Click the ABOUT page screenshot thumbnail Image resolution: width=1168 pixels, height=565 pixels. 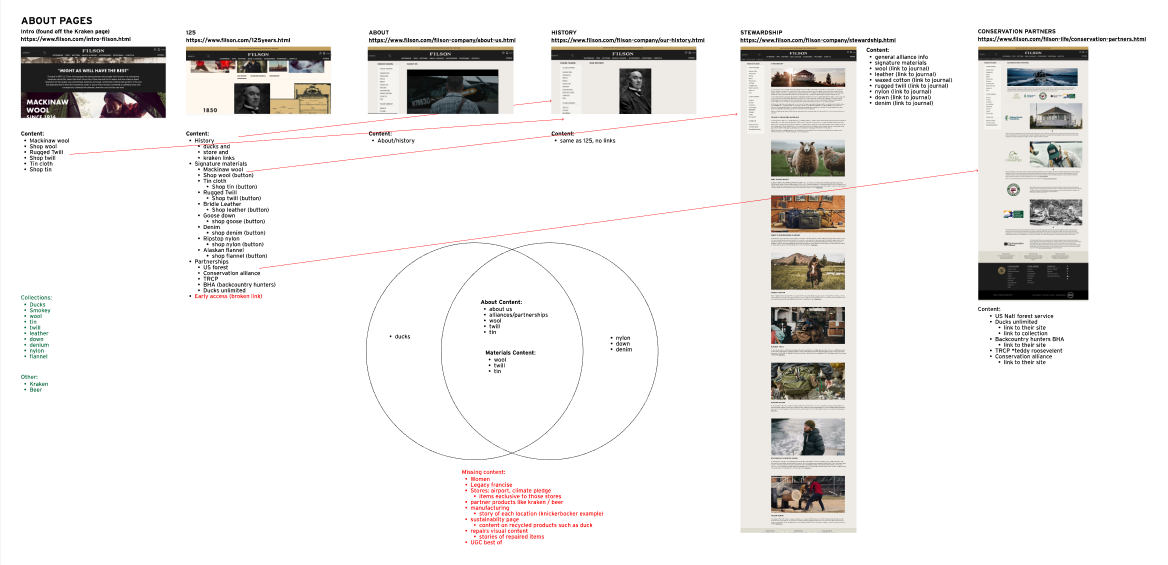pos(440,81)
